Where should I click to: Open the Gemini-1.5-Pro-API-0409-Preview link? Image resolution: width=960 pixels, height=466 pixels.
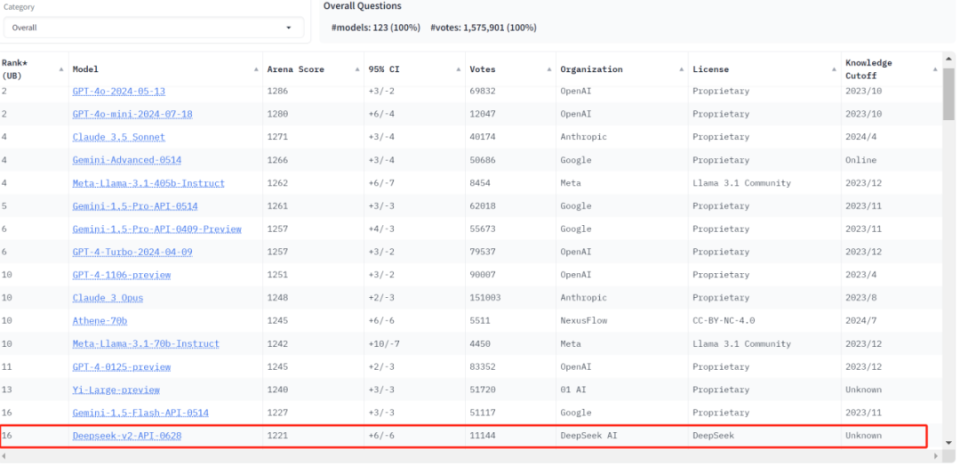click(157, 229)
